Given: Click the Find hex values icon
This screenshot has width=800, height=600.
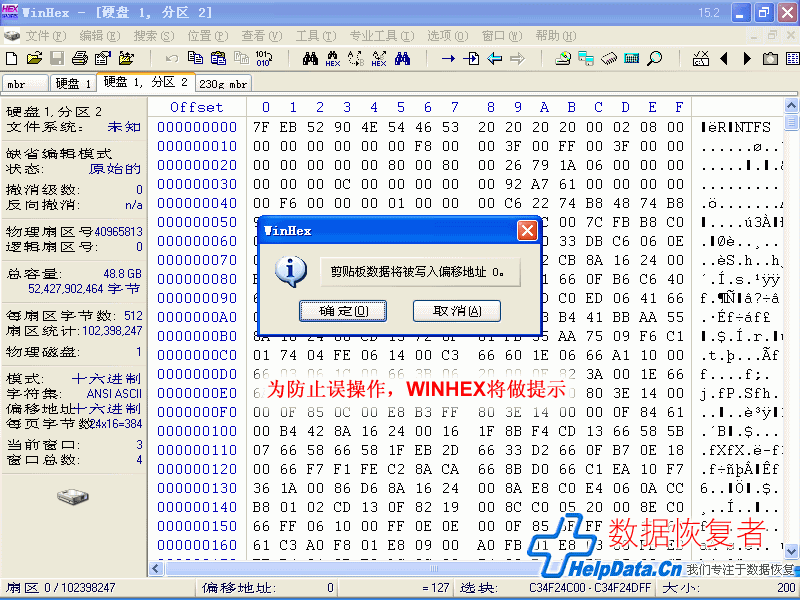Looking at the screenshot, I should point(333,59).
